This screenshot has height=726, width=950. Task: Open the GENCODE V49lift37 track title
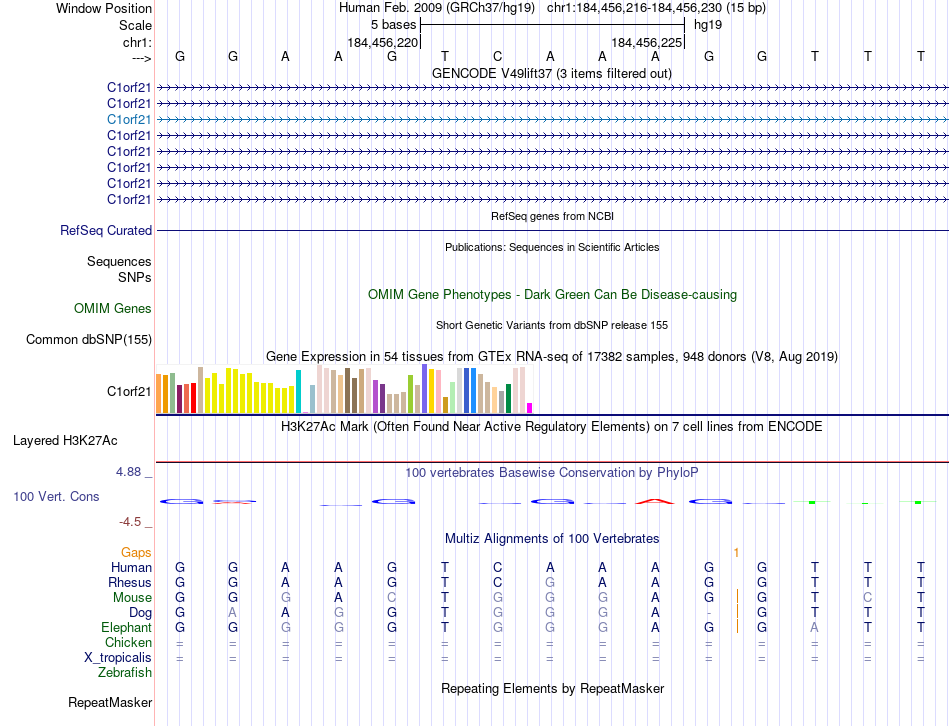coord(551,73)
